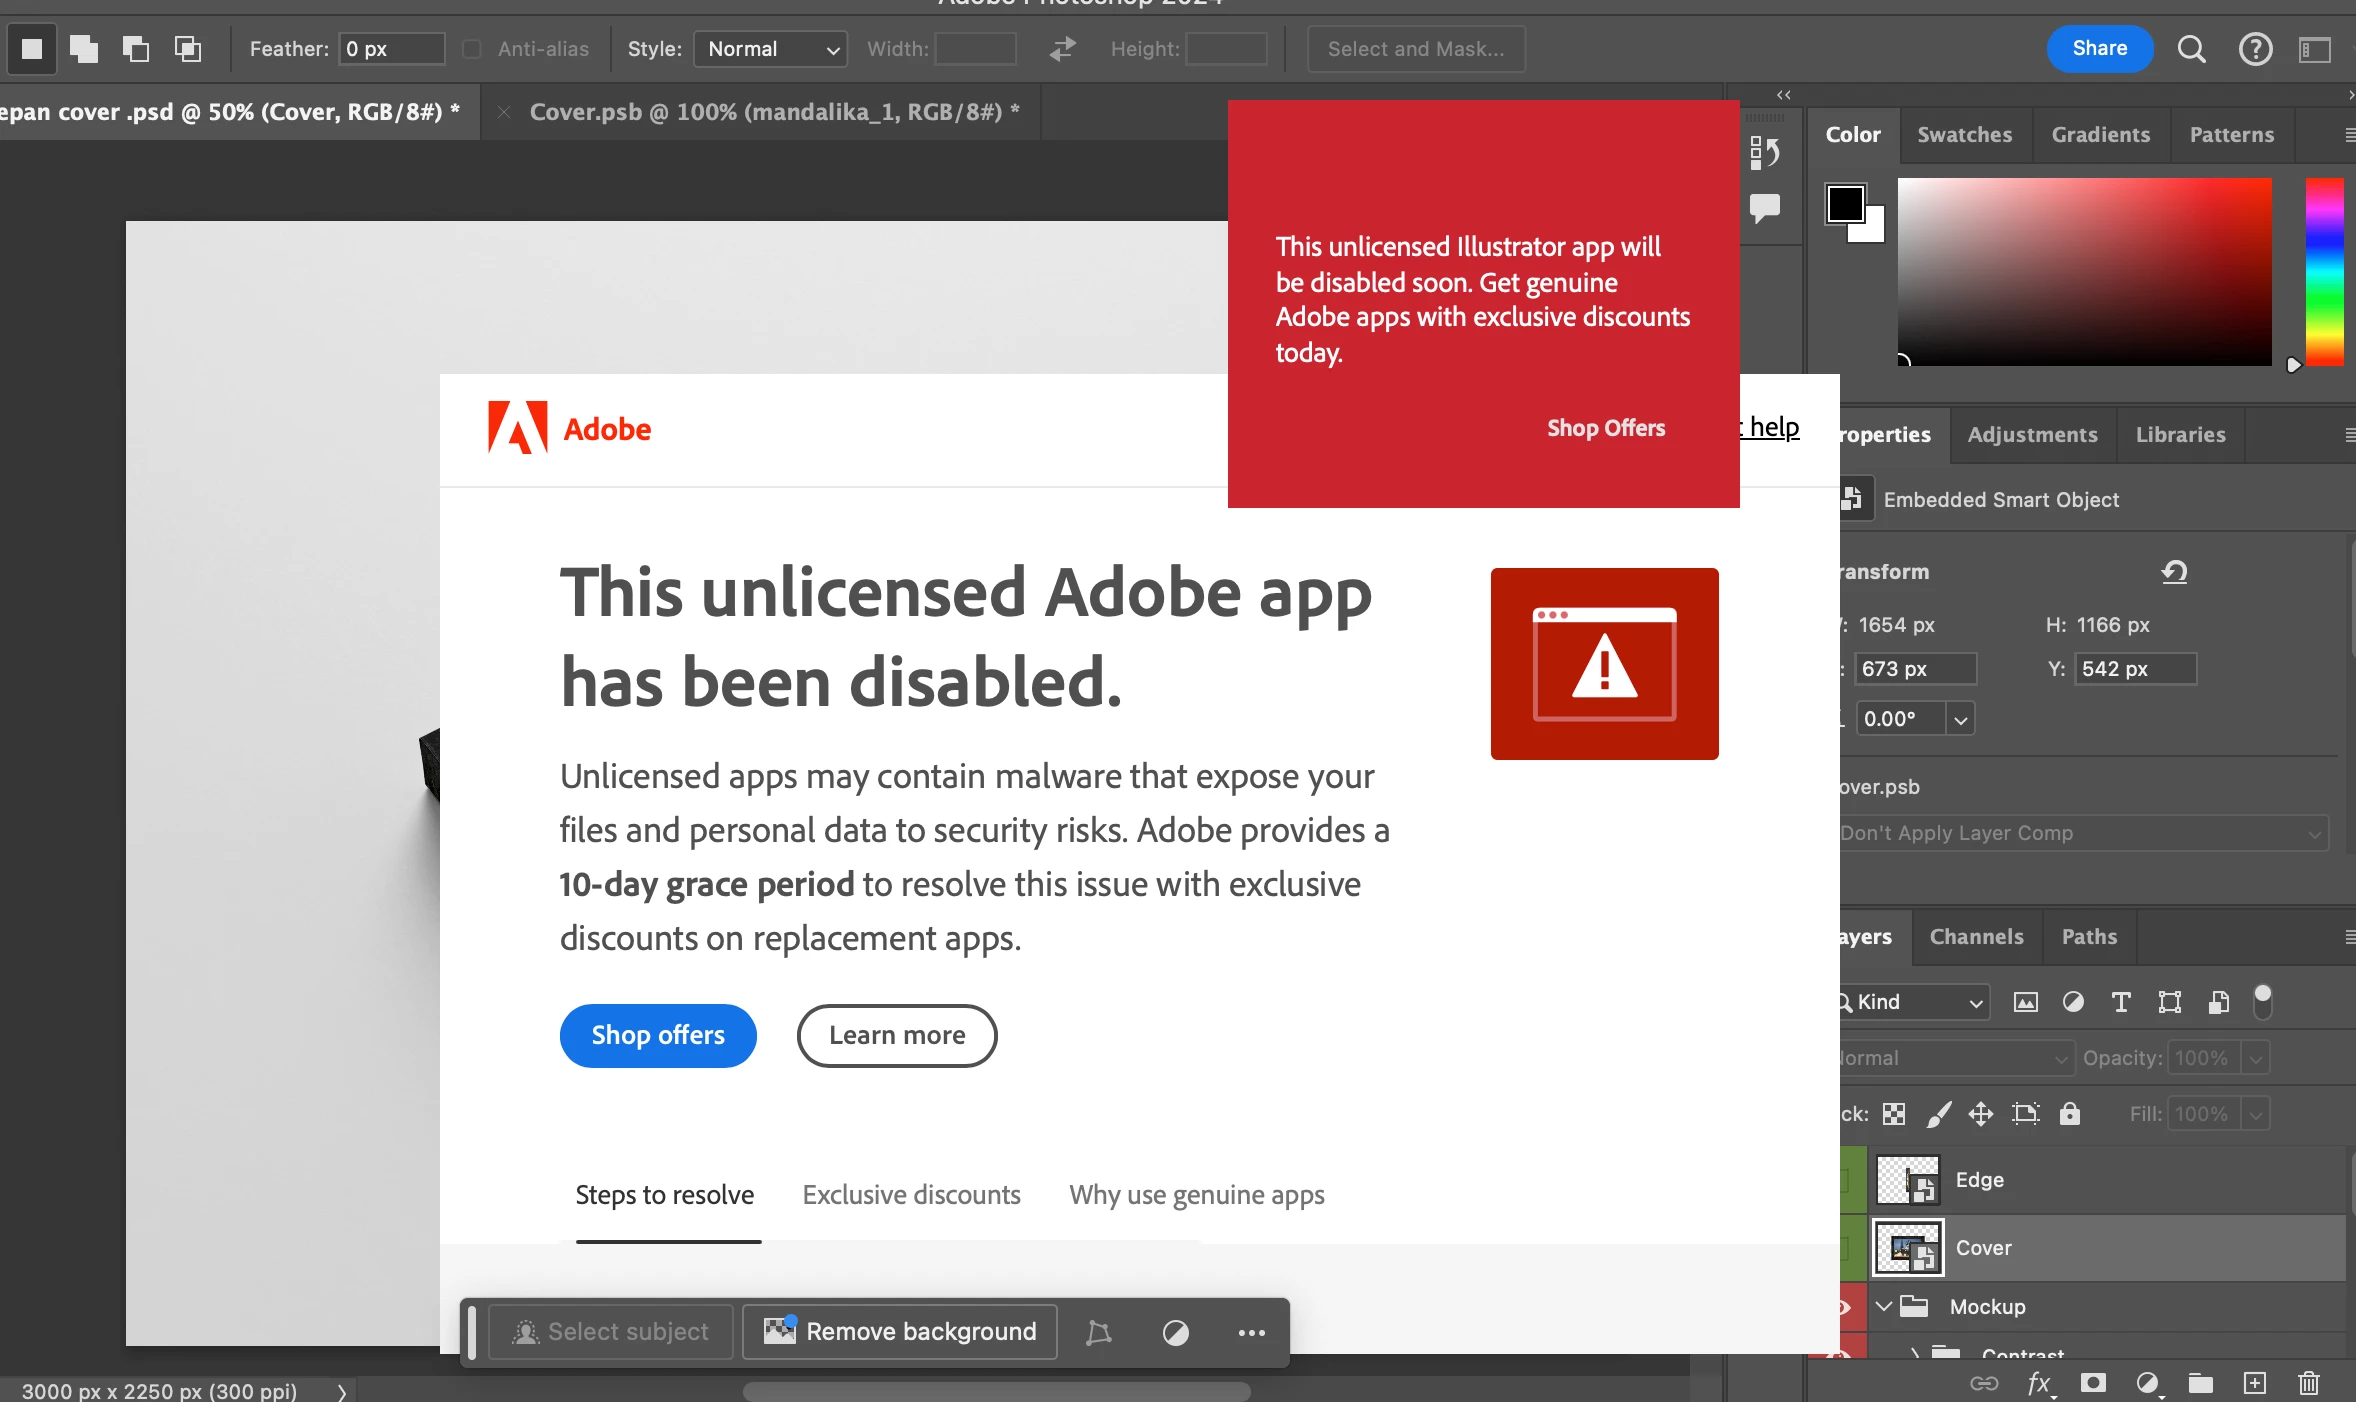Viewport: 2356px width, 1402px height.
Task: Open the Exclusive discounts tab
Action: pos(911,1195)
